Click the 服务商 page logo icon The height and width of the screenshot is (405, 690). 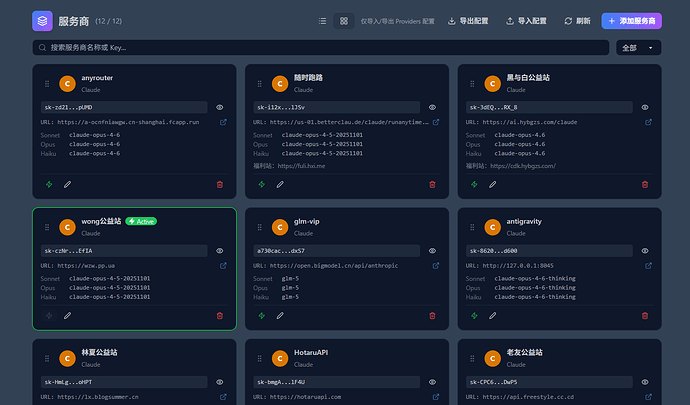click(42, 21)
